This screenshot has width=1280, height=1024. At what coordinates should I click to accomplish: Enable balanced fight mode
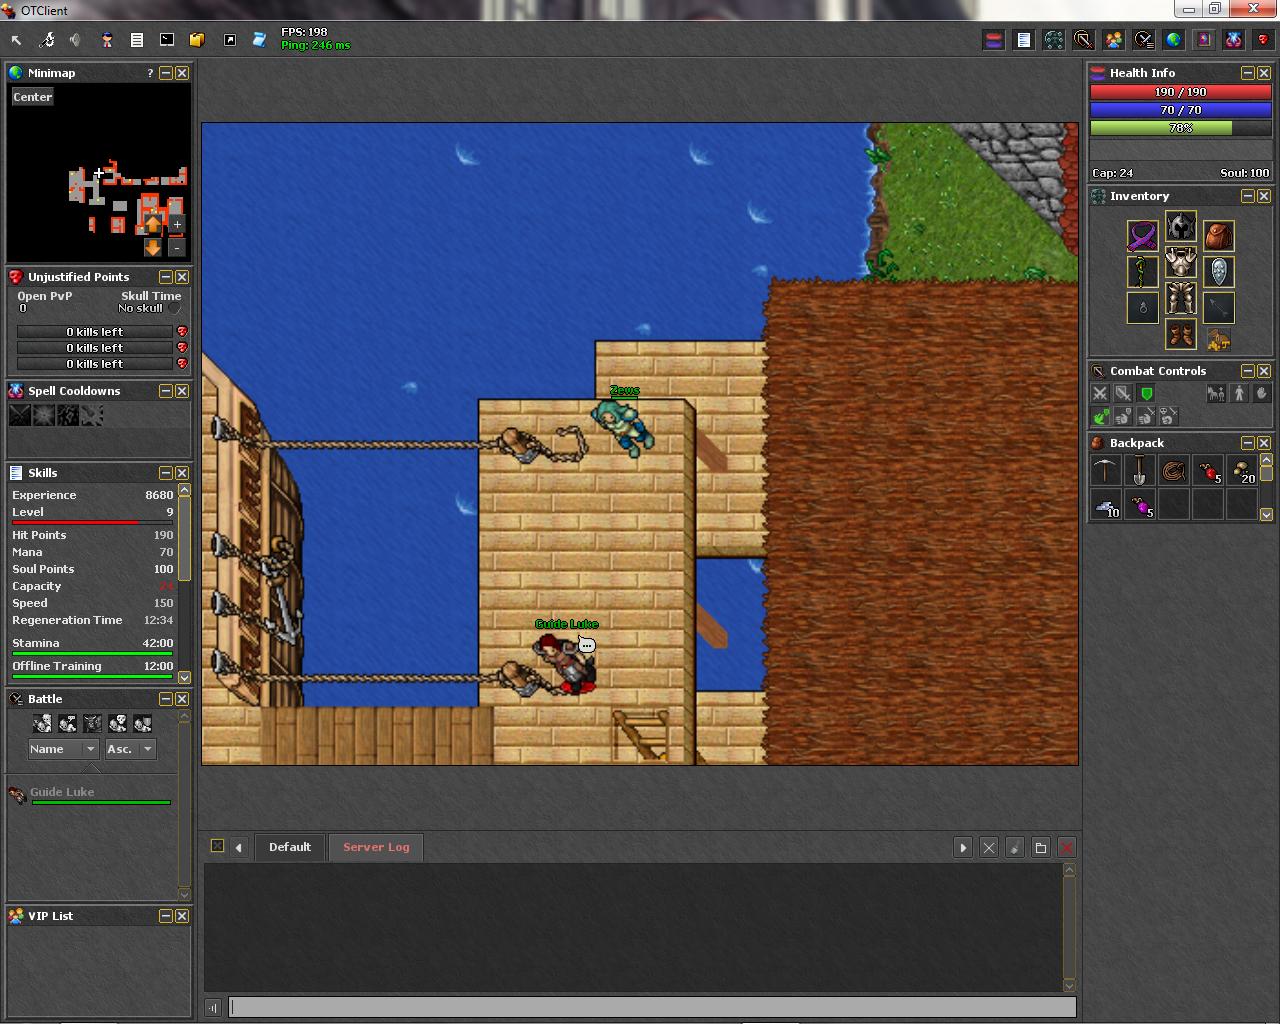click(1123, 394)
